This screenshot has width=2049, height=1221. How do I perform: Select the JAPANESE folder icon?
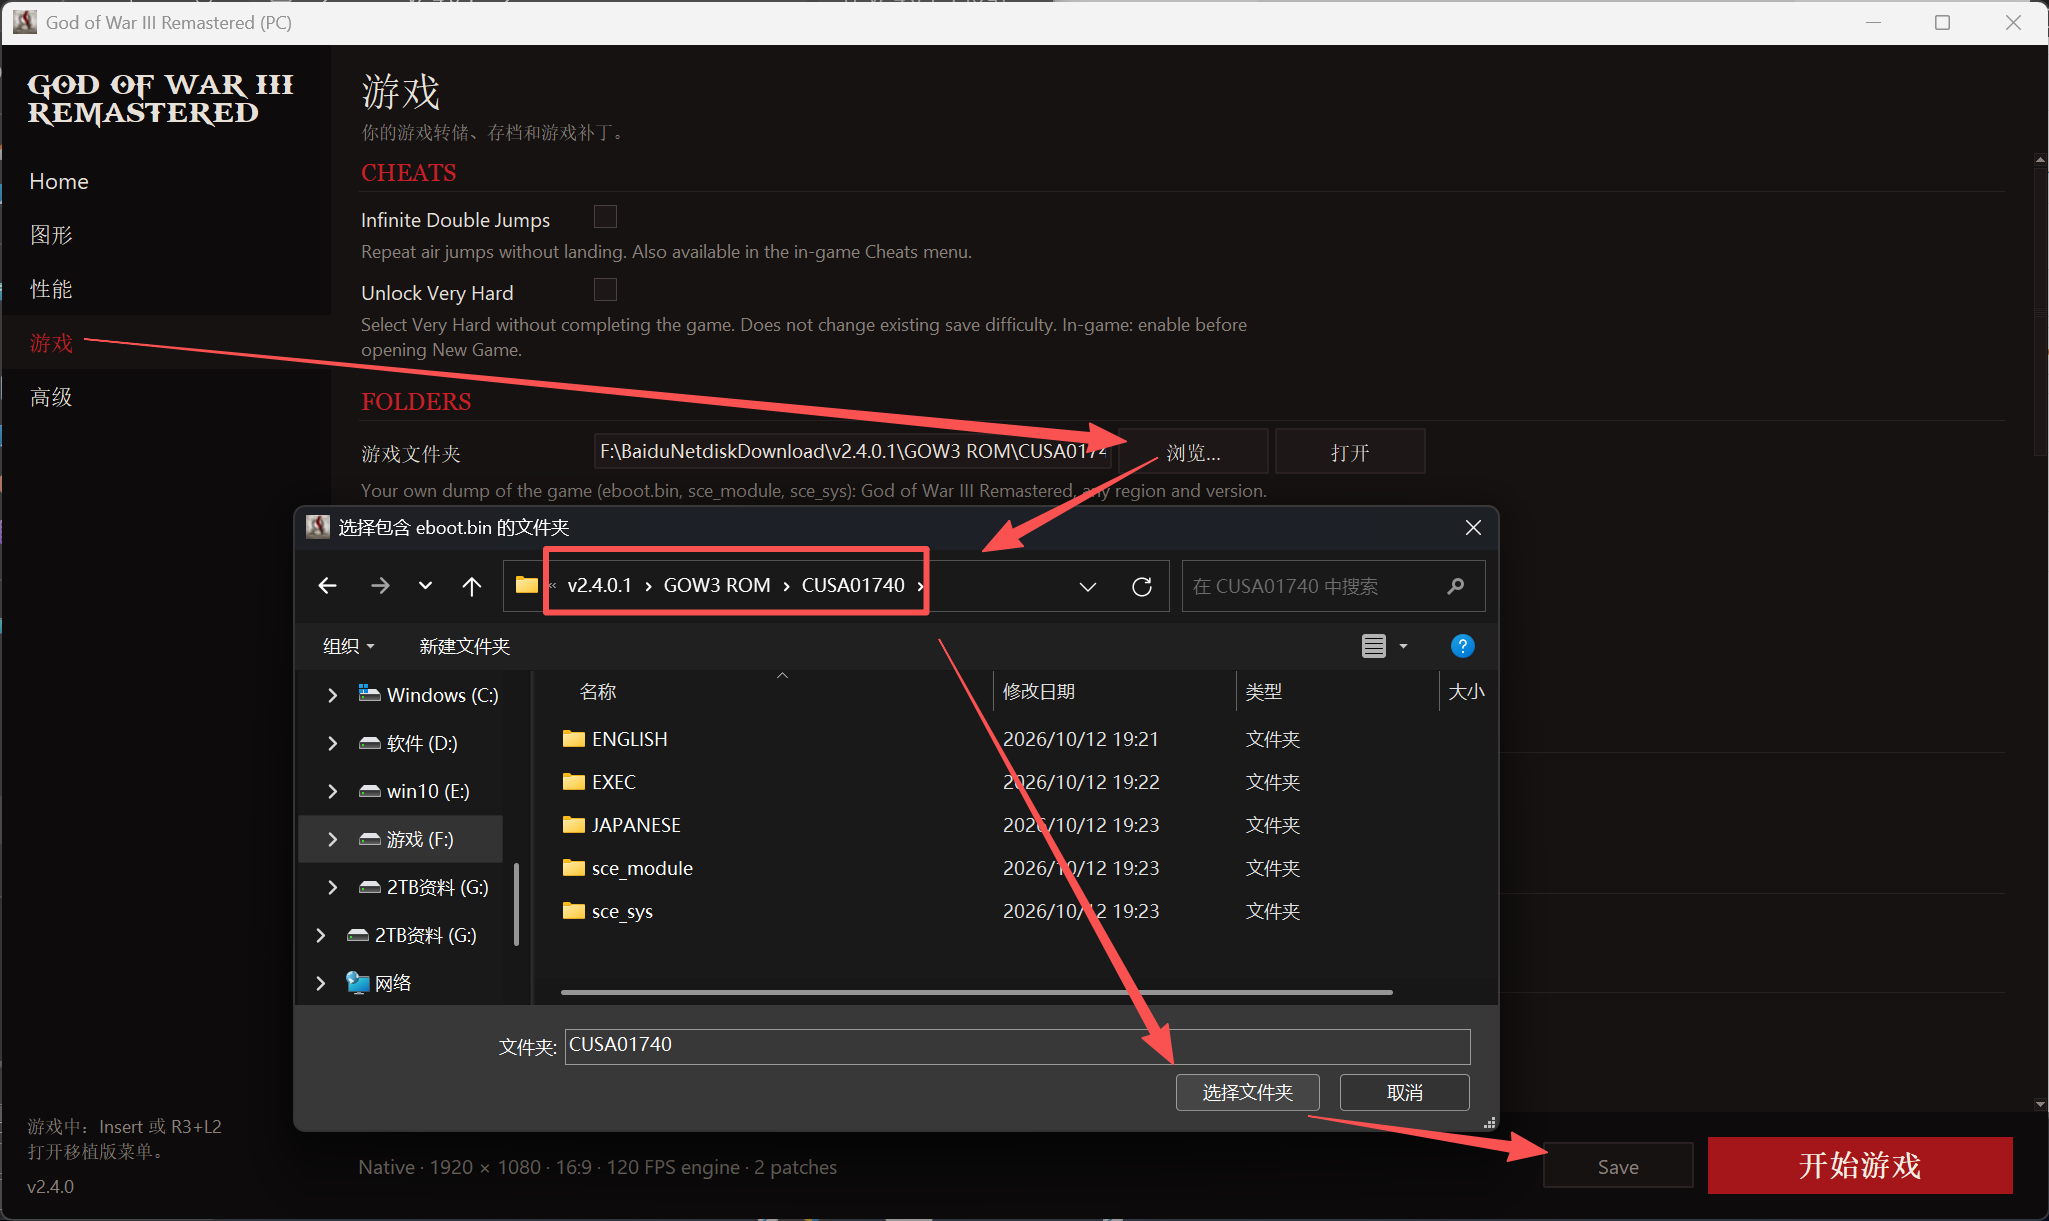pos(574,825)
